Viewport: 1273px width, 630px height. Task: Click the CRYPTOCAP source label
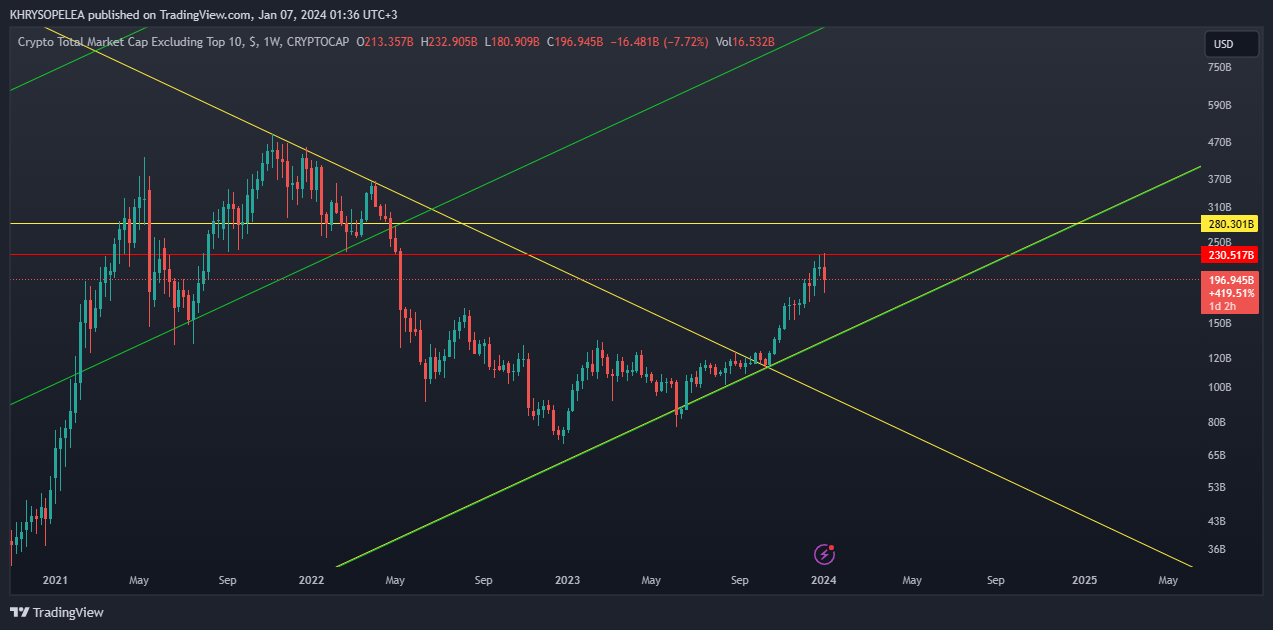318,42
